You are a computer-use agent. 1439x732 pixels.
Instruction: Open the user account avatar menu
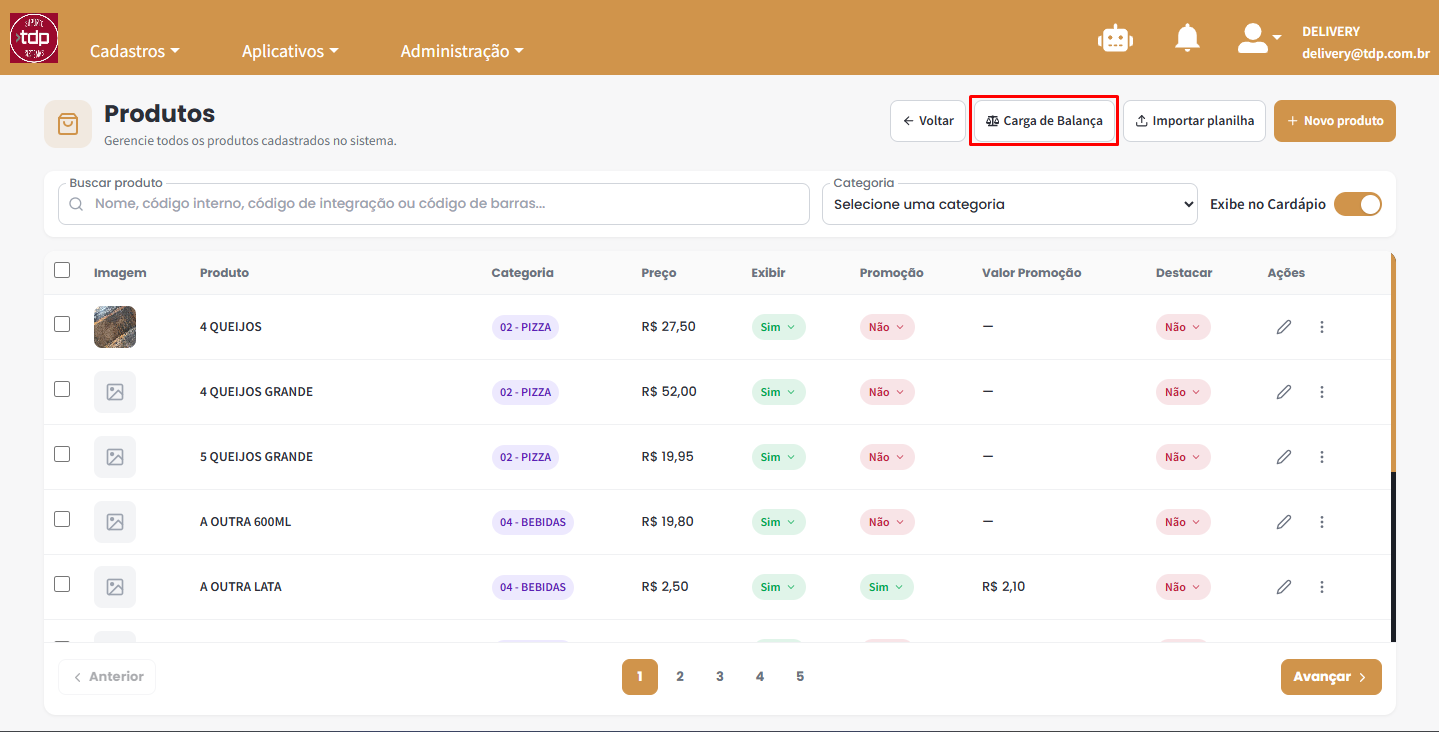tap(1259, 38)
